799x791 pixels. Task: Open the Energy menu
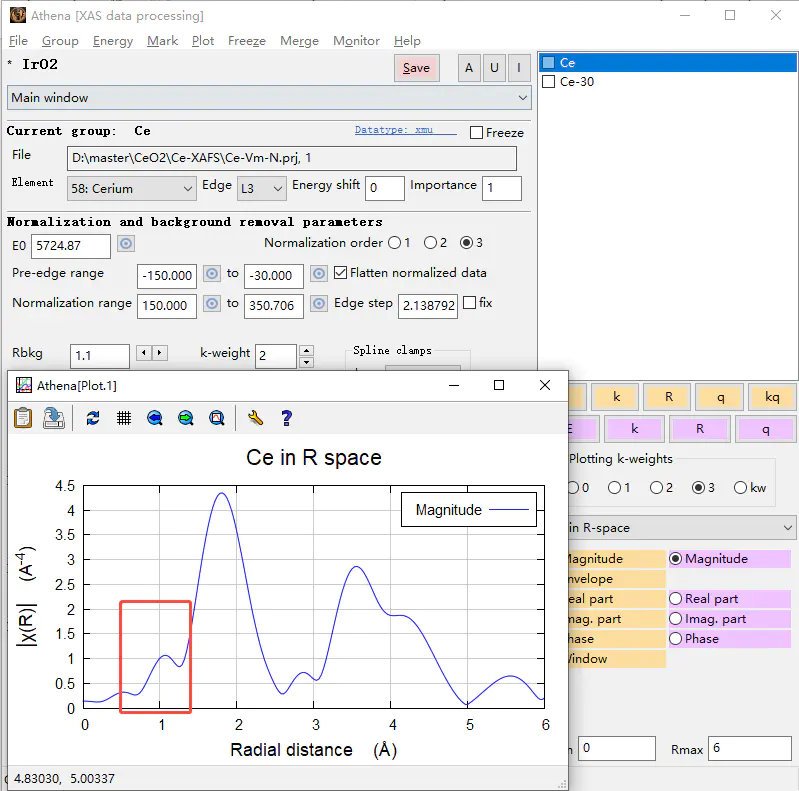[112, 41]
